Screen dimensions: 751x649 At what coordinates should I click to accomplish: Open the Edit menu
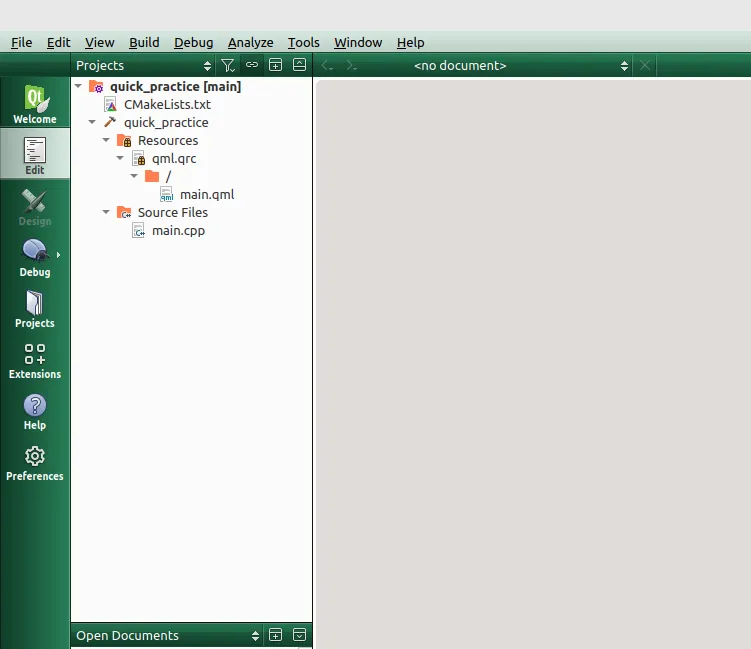coord(58,43)
